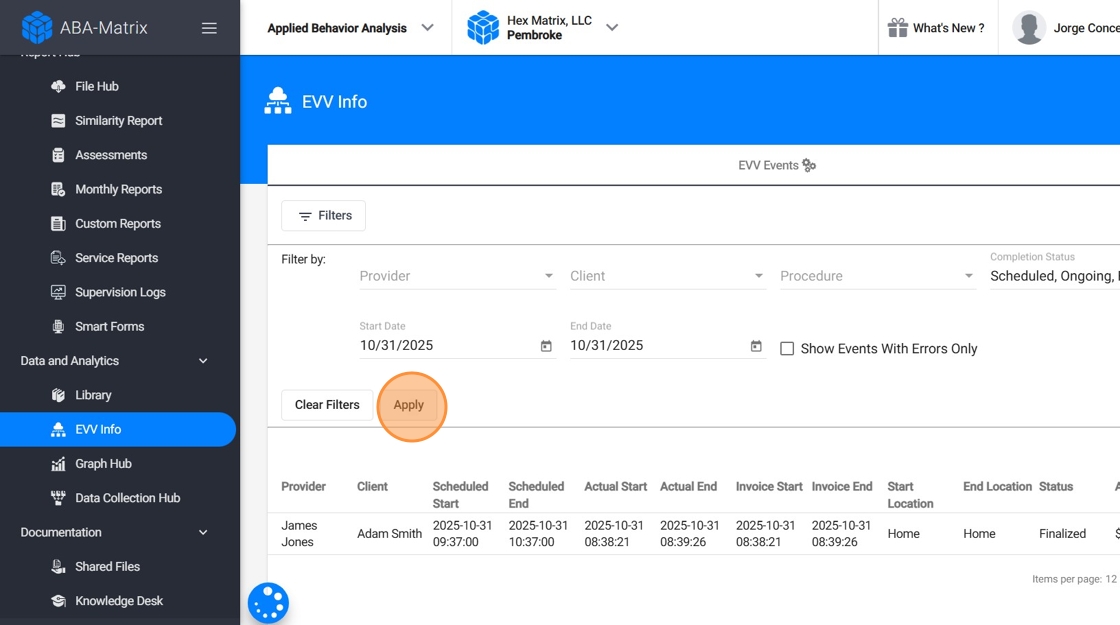This screenshot has height=625, width=1120.
Task: Click the Hex Matrix cube logo
Action: click(483, 28)
